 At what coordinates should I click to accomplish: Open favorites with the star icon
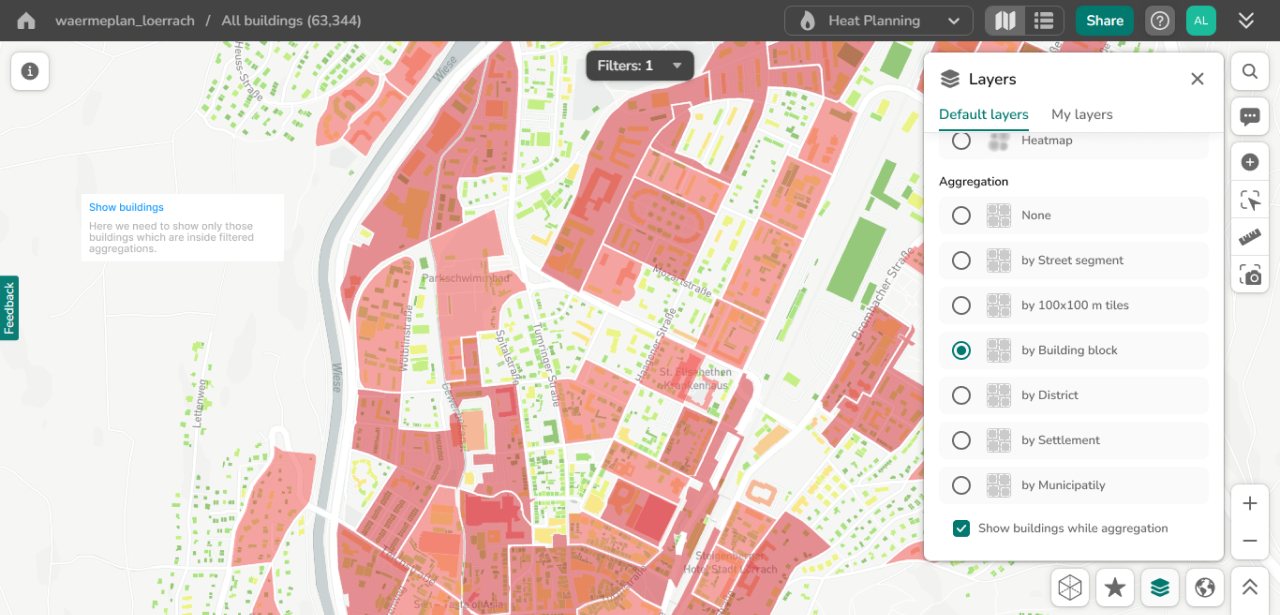1113,587
